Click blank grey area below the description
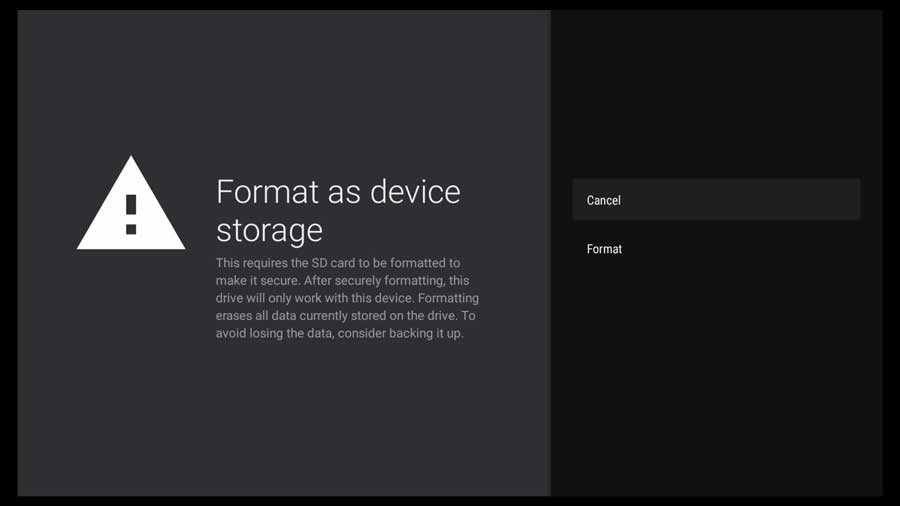900x506 pixels. [284, 419]
